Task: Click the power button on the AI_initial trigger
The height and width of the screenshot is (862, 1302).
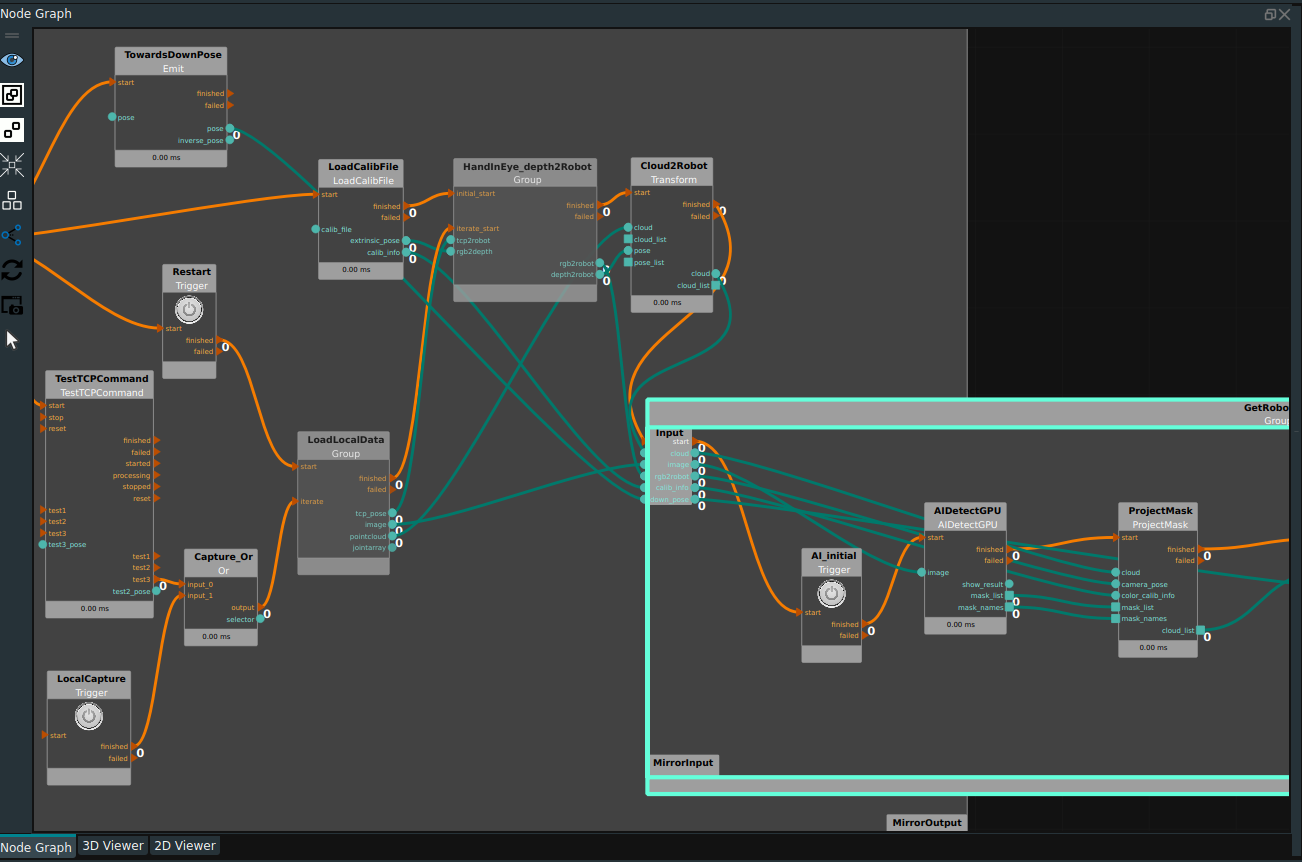Action: [831, 594]
